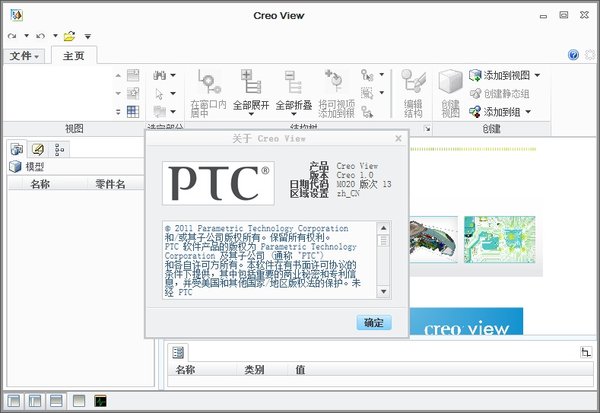Click the 类别 column header in attributes panel
The height and width of the screenshot is (413, 600).
click(254, 370)
